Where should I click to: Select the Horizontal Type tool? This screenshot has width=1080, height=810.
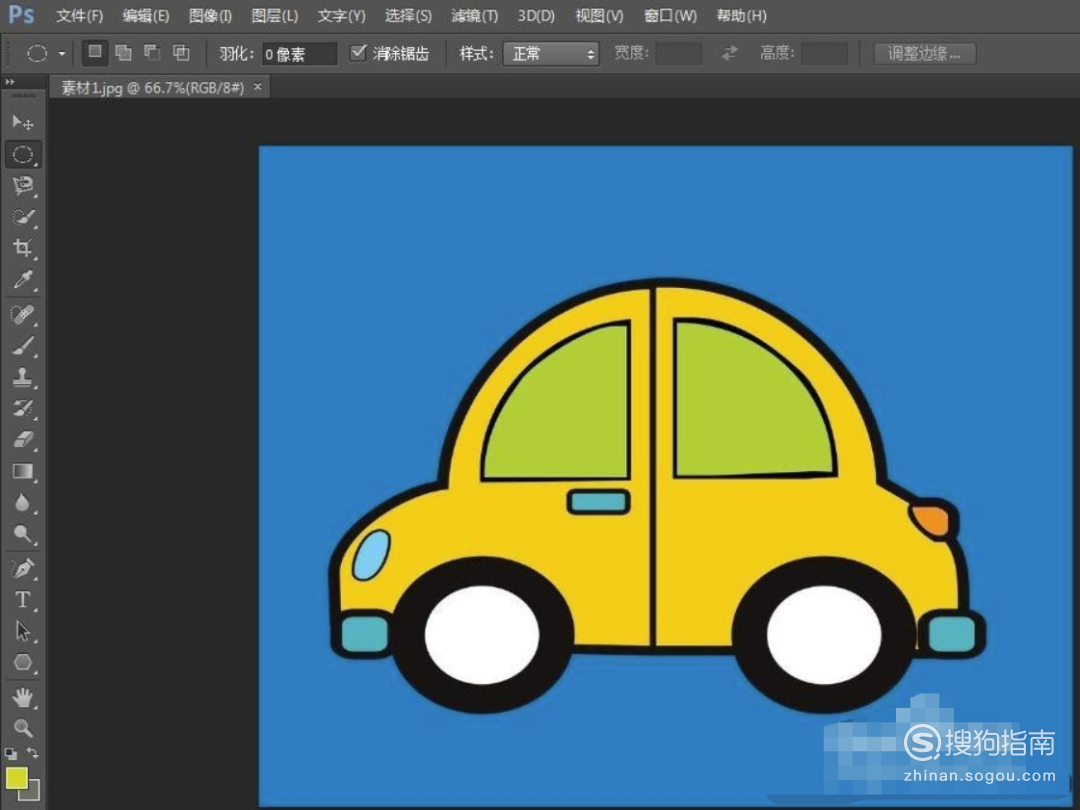(23, 600)
